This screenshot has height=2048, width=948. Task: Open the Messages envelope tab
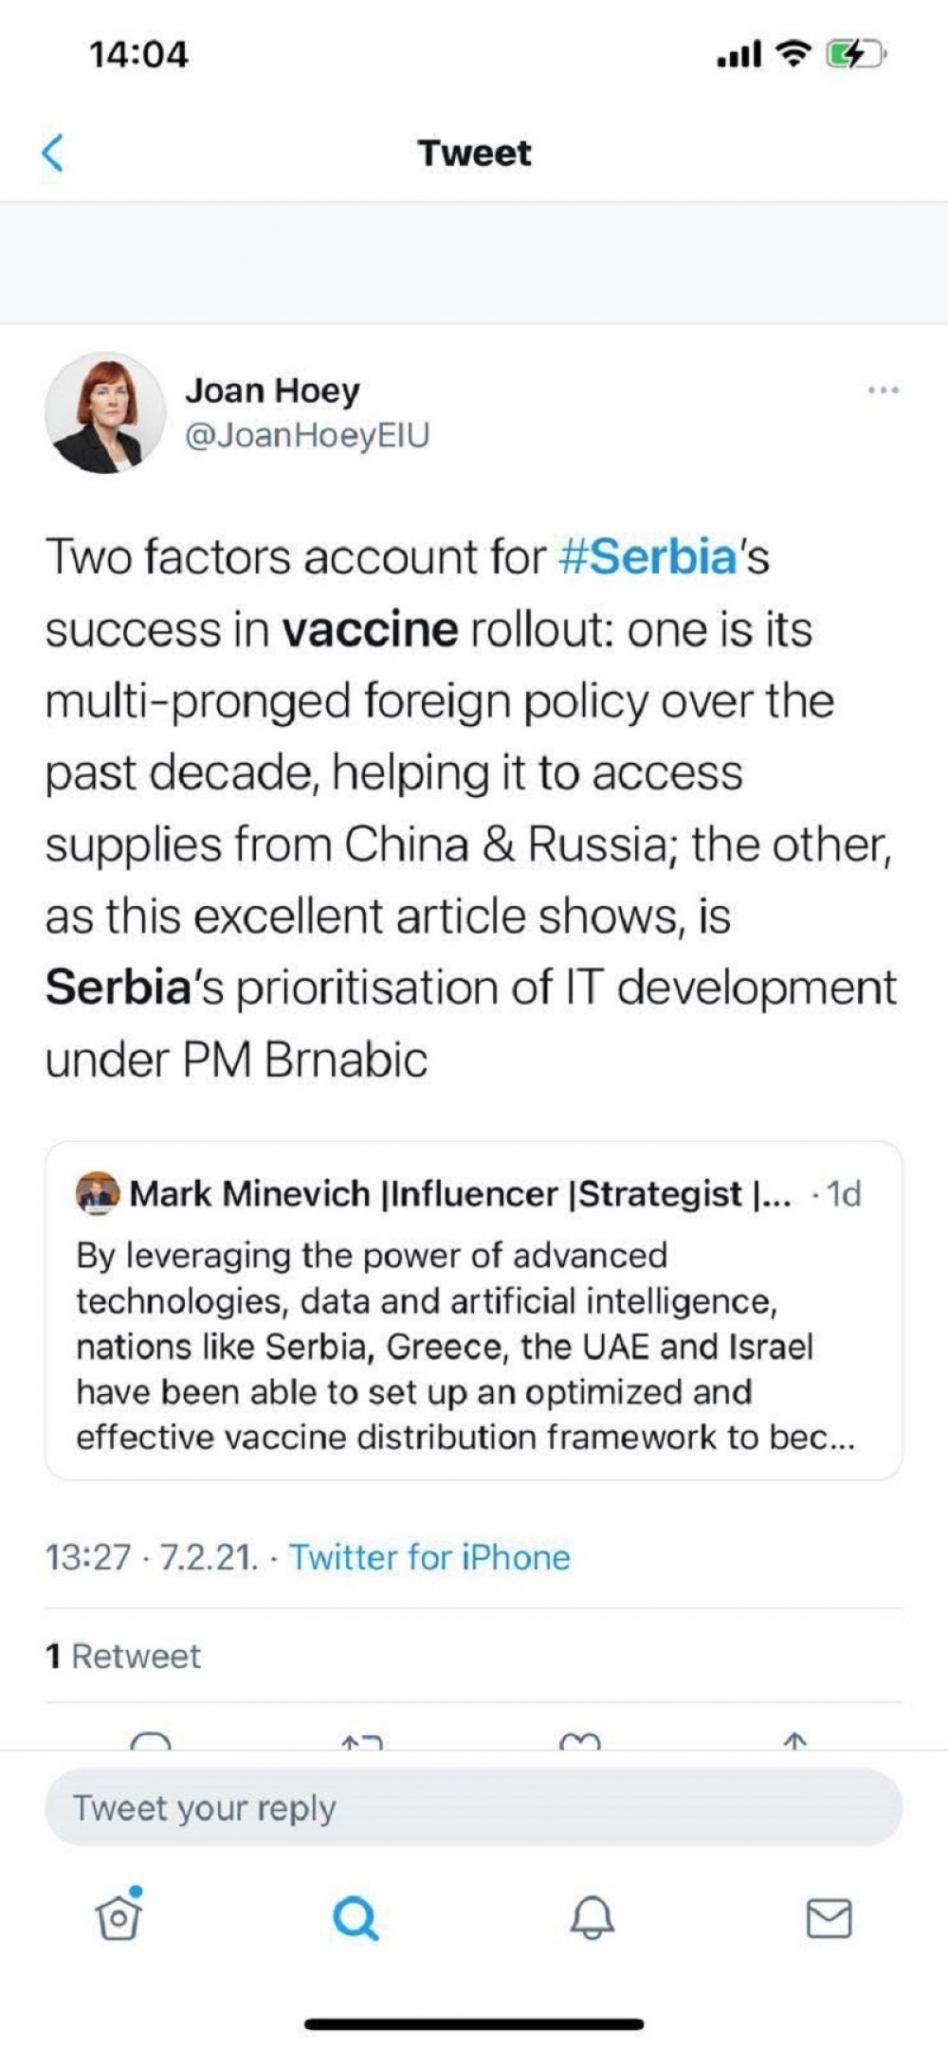tap(829, 1918)
